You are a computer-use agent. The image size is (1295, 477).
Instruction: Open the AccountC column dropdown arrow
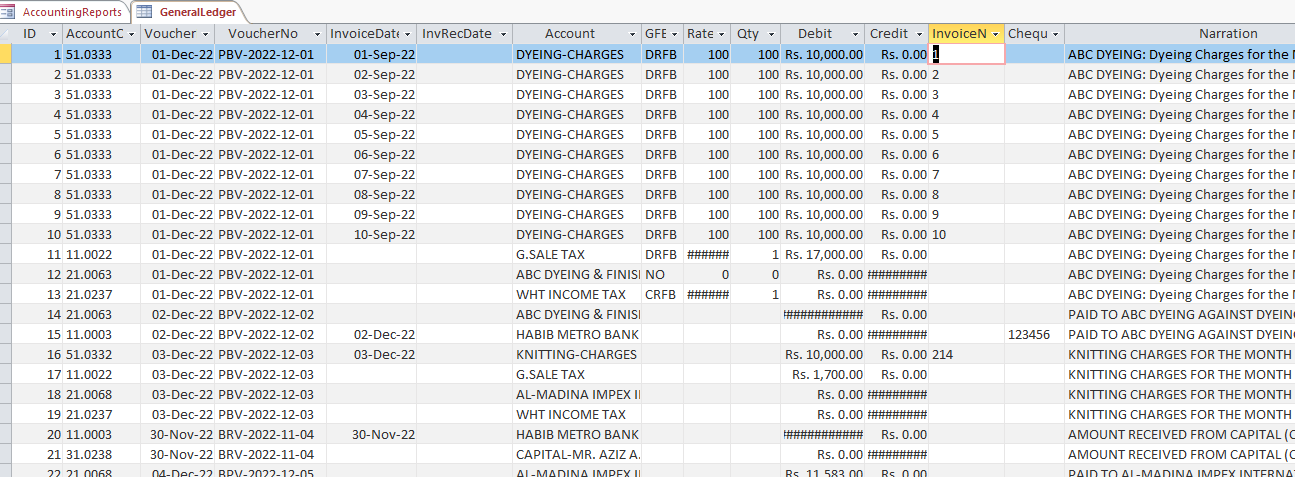pyautogui.click(x=132, y=34)
